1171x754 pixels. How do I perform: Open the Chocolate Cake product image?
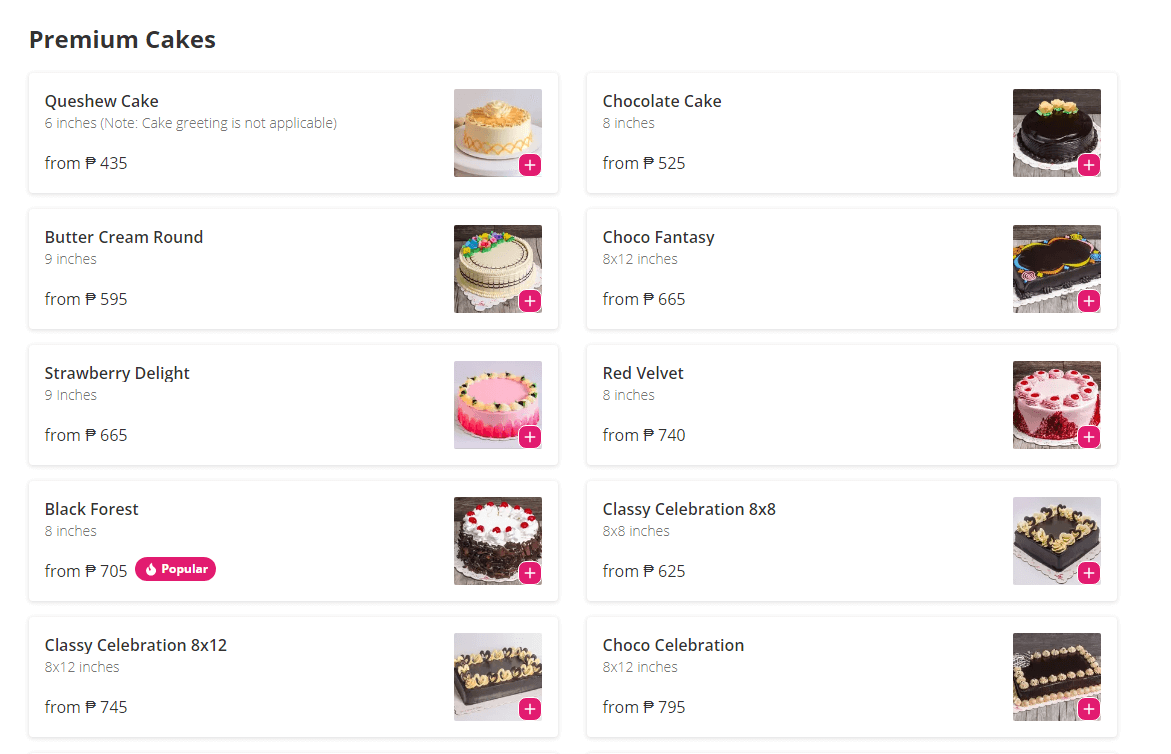(1056, 133)
